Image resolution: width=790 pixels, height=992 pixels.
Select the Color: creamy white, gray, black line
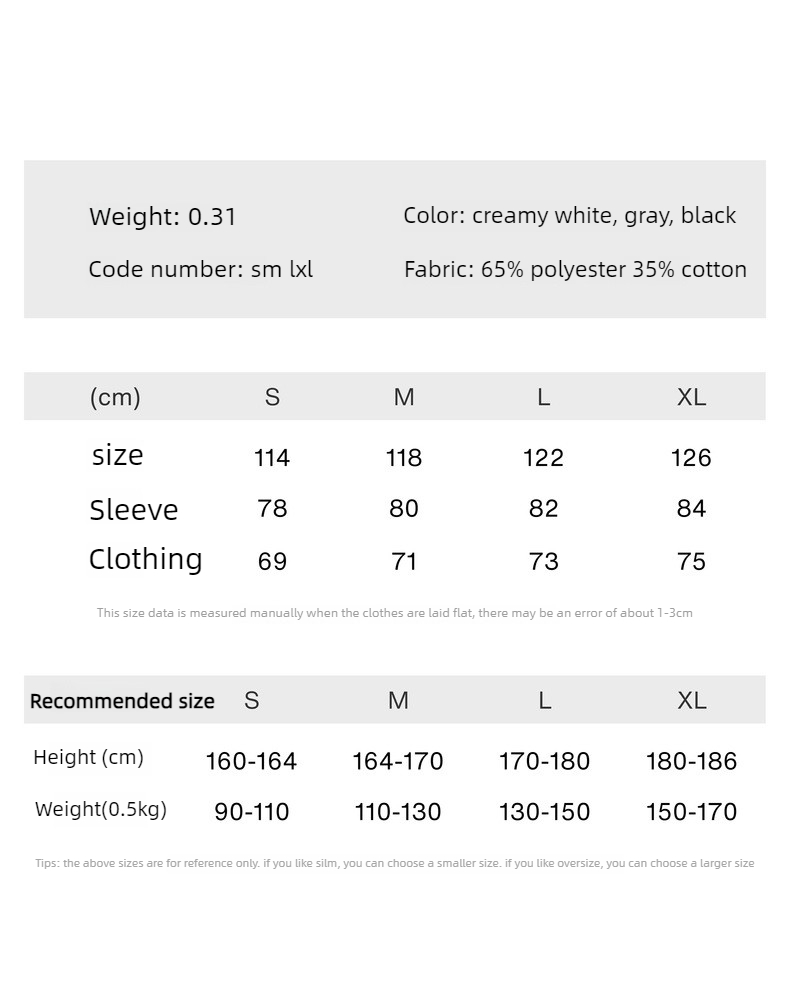(x=569, y=216)
